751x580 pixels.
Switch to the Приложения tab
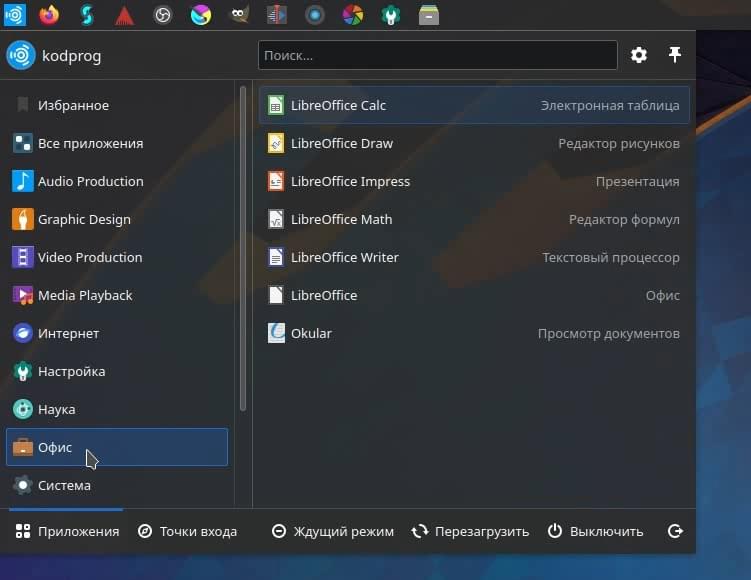pyautogui.click(x=67, y=531)
